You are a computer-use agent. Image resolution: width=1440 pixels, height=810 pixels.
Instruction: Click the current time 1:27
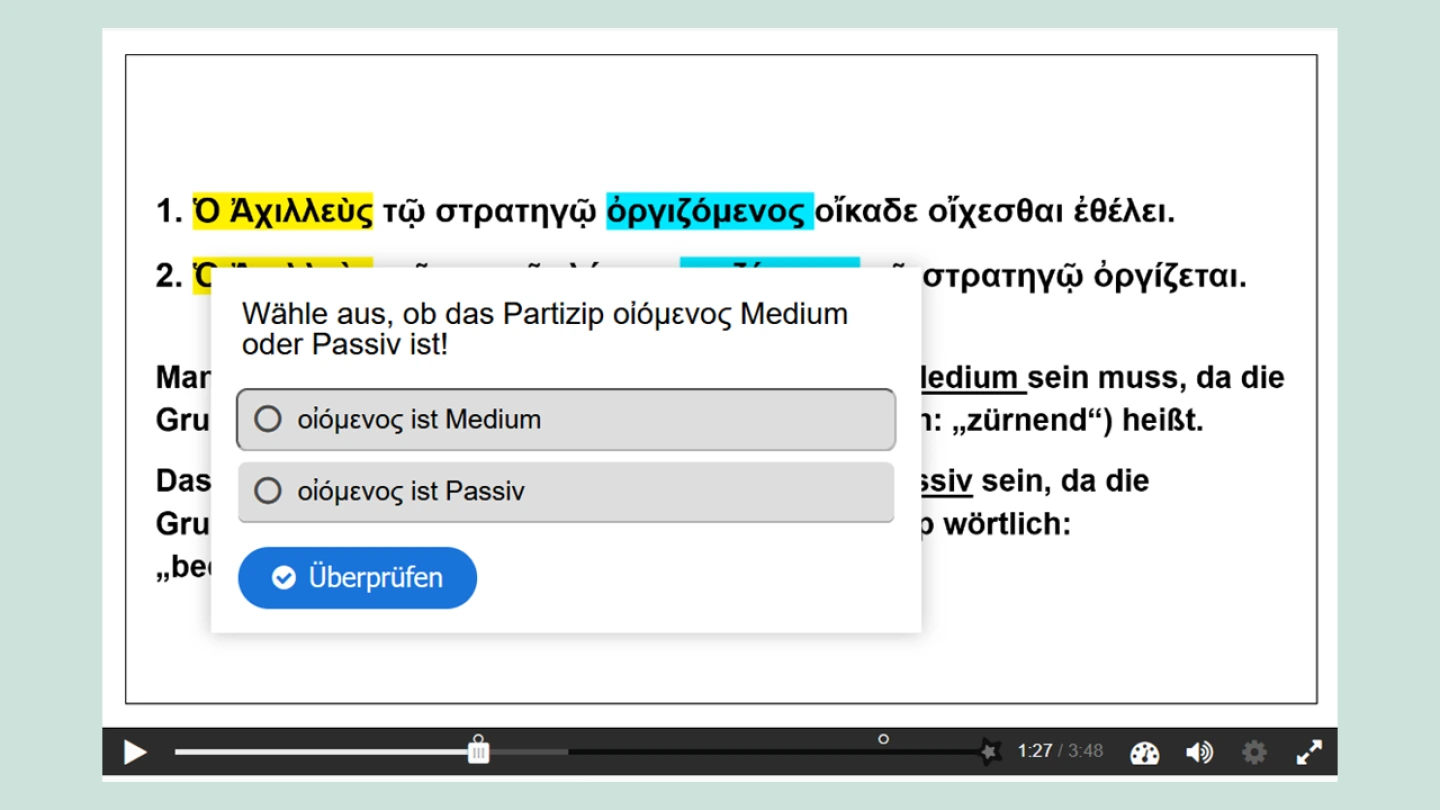coord(1034,751)
